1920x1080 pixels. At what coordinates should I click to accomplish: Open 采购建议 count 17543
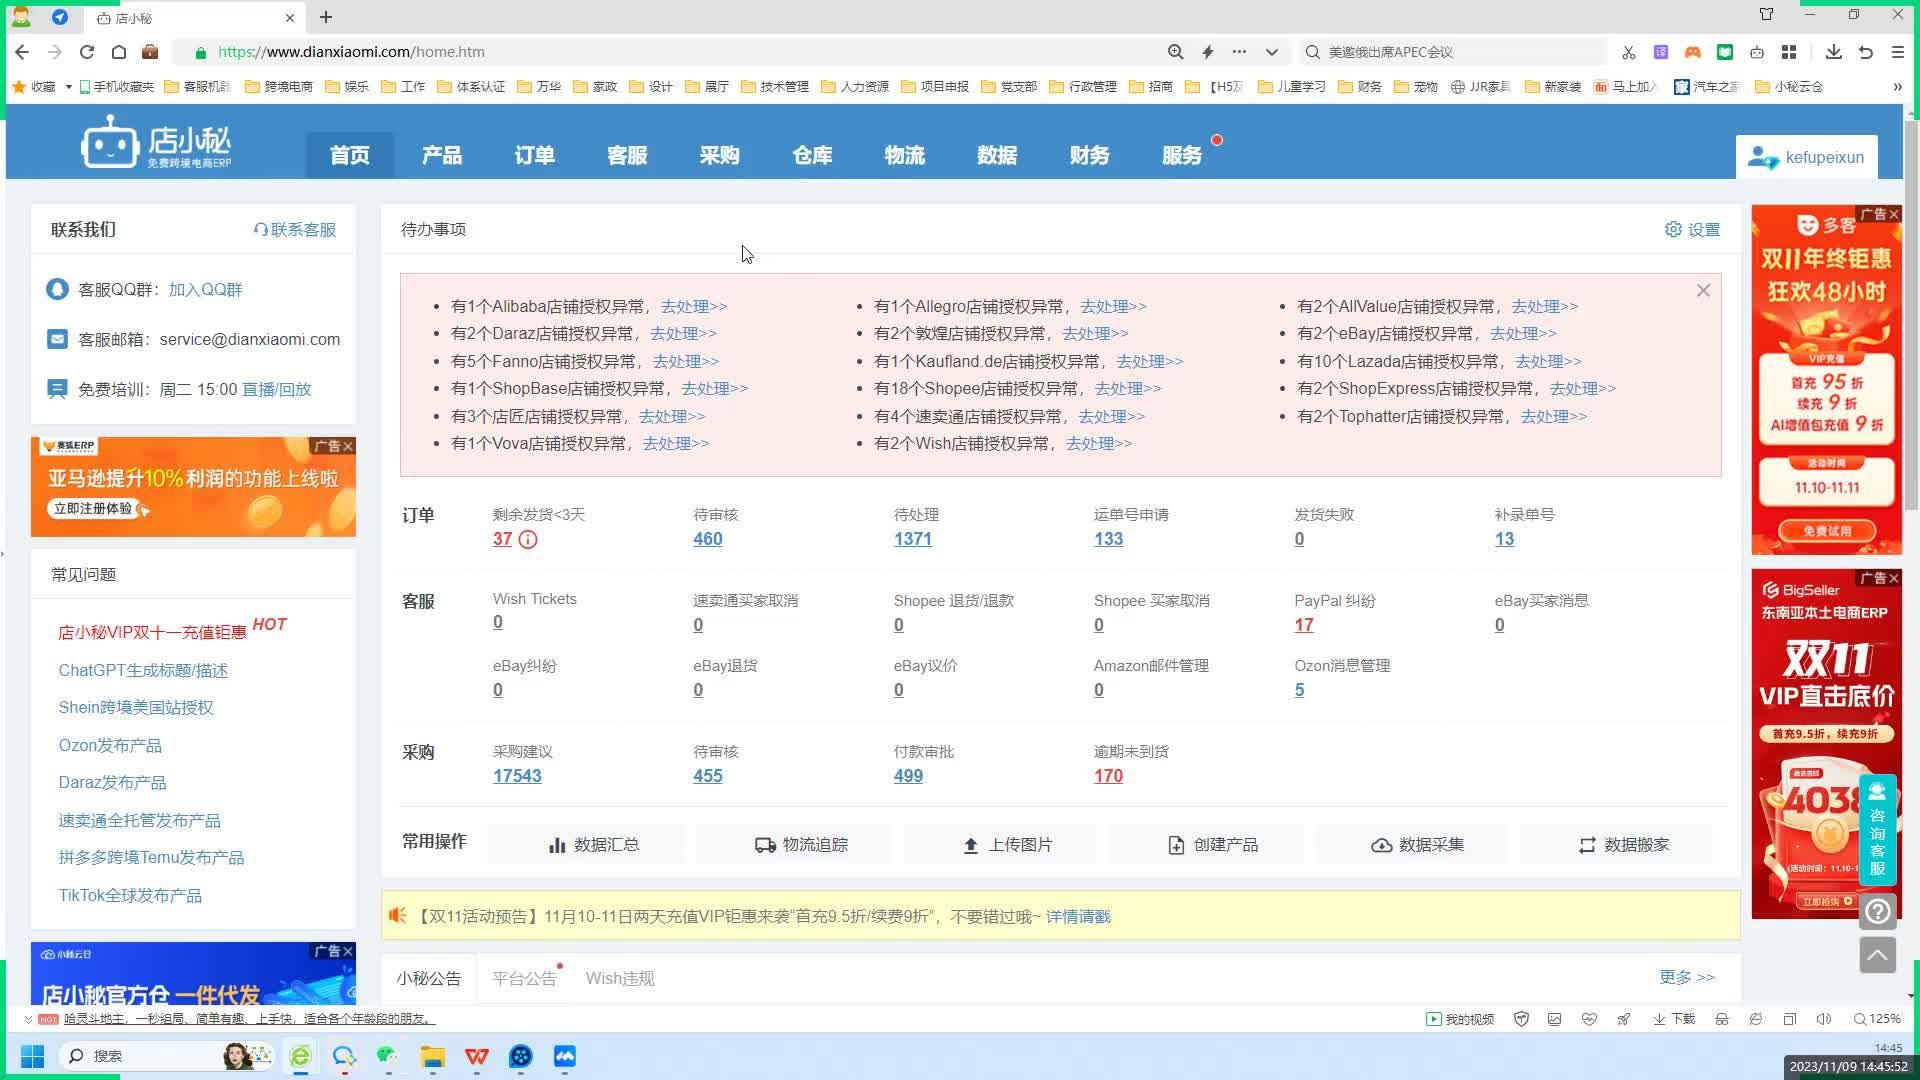pos(517,776)
